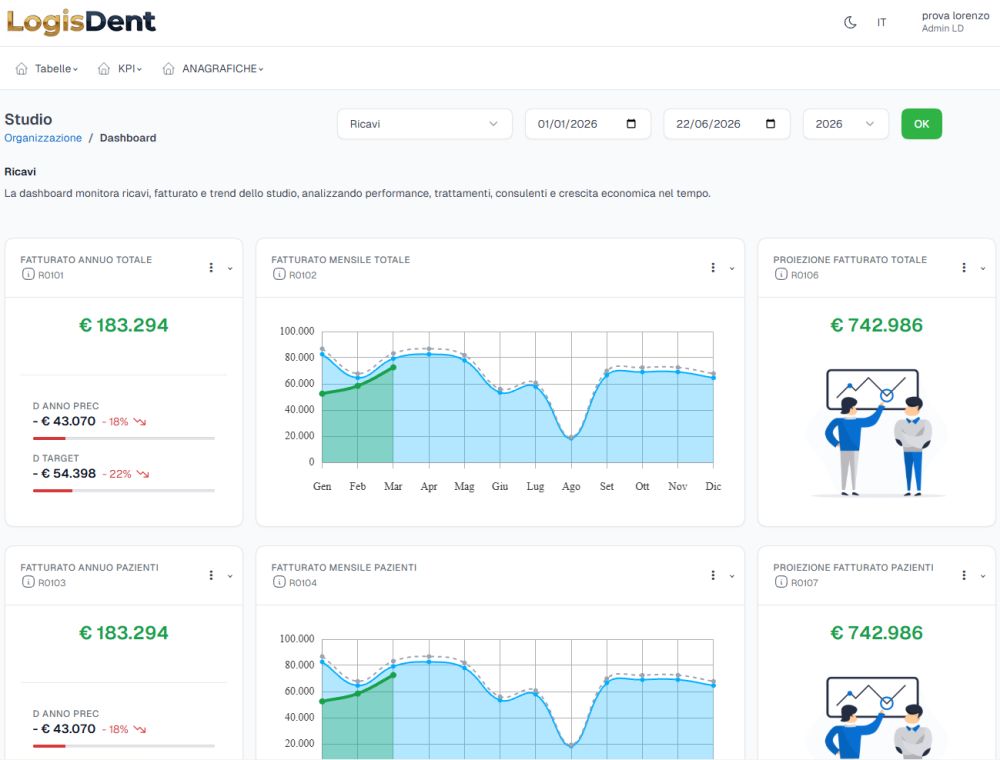The image size is (1000, 760).
Task: Collapse the Fatturato Annuo Pazienti card
Action: click(230, 576)
